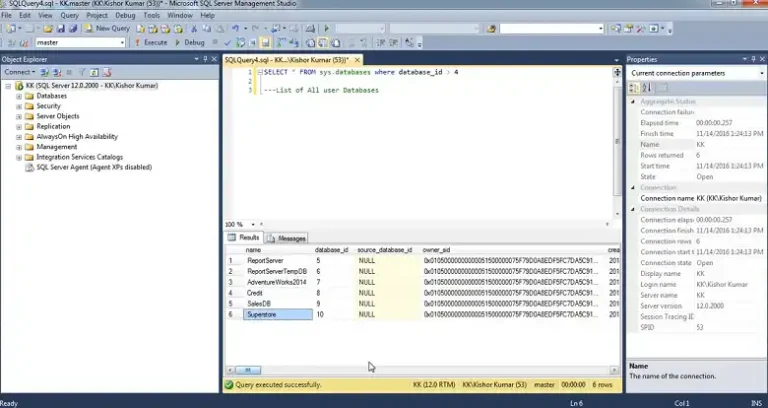Screen dimensions: 768x408
Task: Expand AlwaysOn High Availability node
Action: point(19,137)
